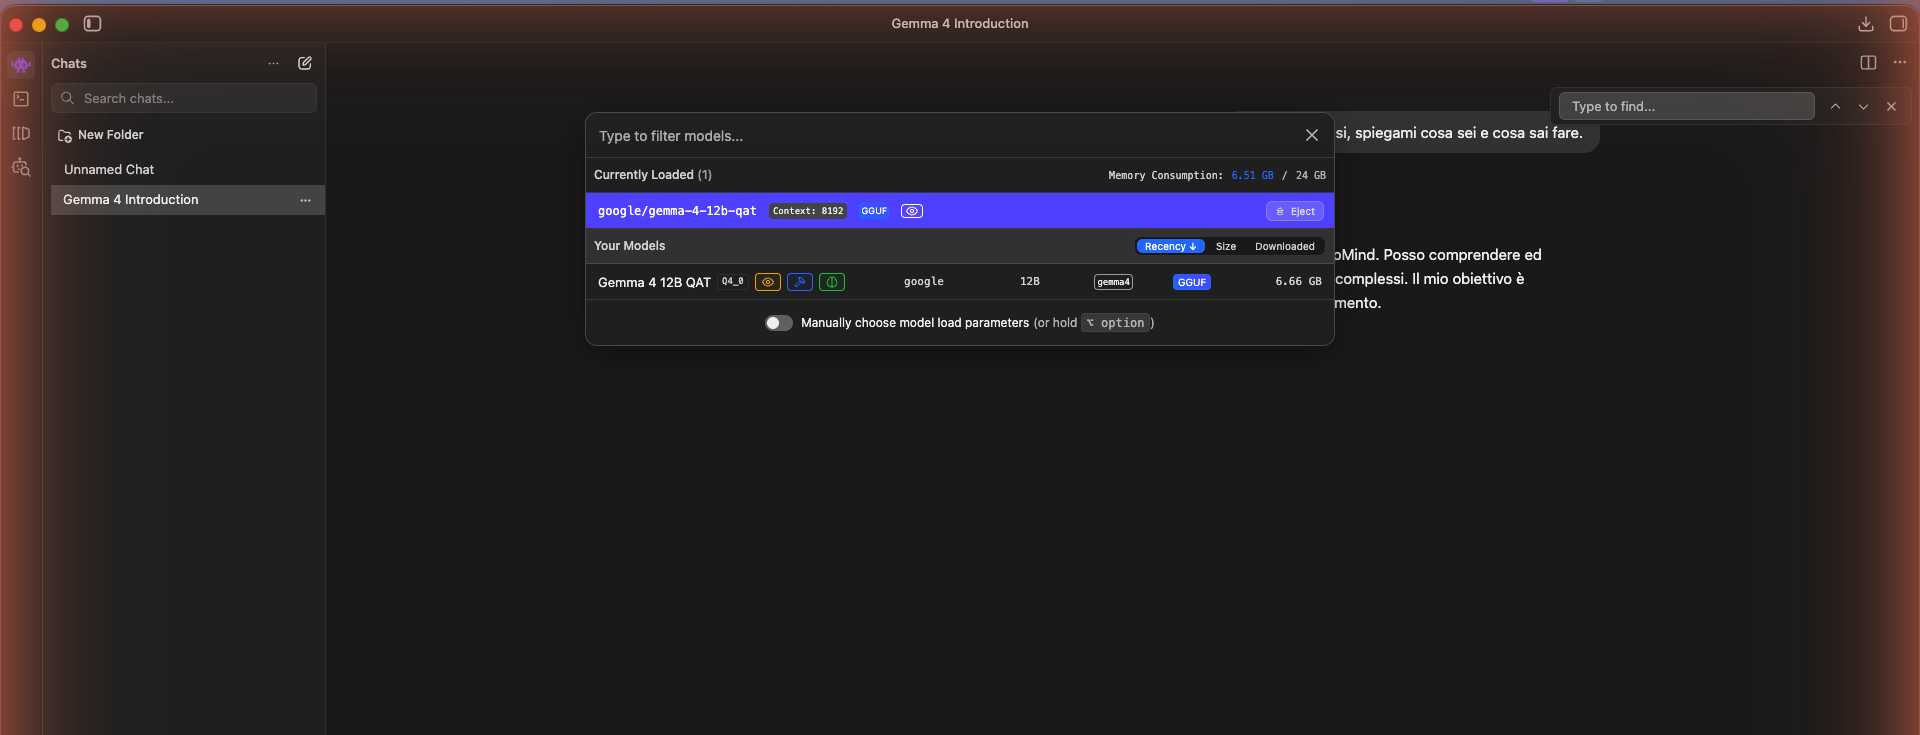Eject the loaded Gemma model

click(1295, 211)
